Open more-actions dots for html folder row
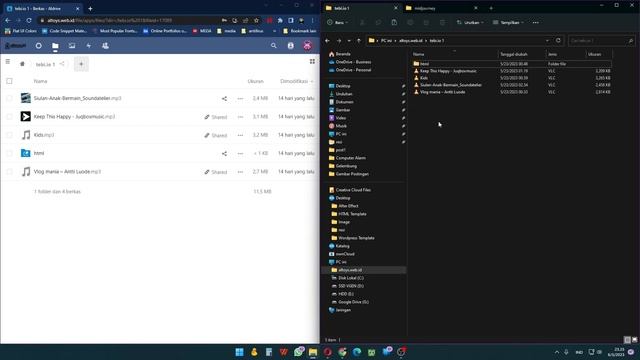The width and height of the screenshot is (640, 360). click(x=240, y=153)
